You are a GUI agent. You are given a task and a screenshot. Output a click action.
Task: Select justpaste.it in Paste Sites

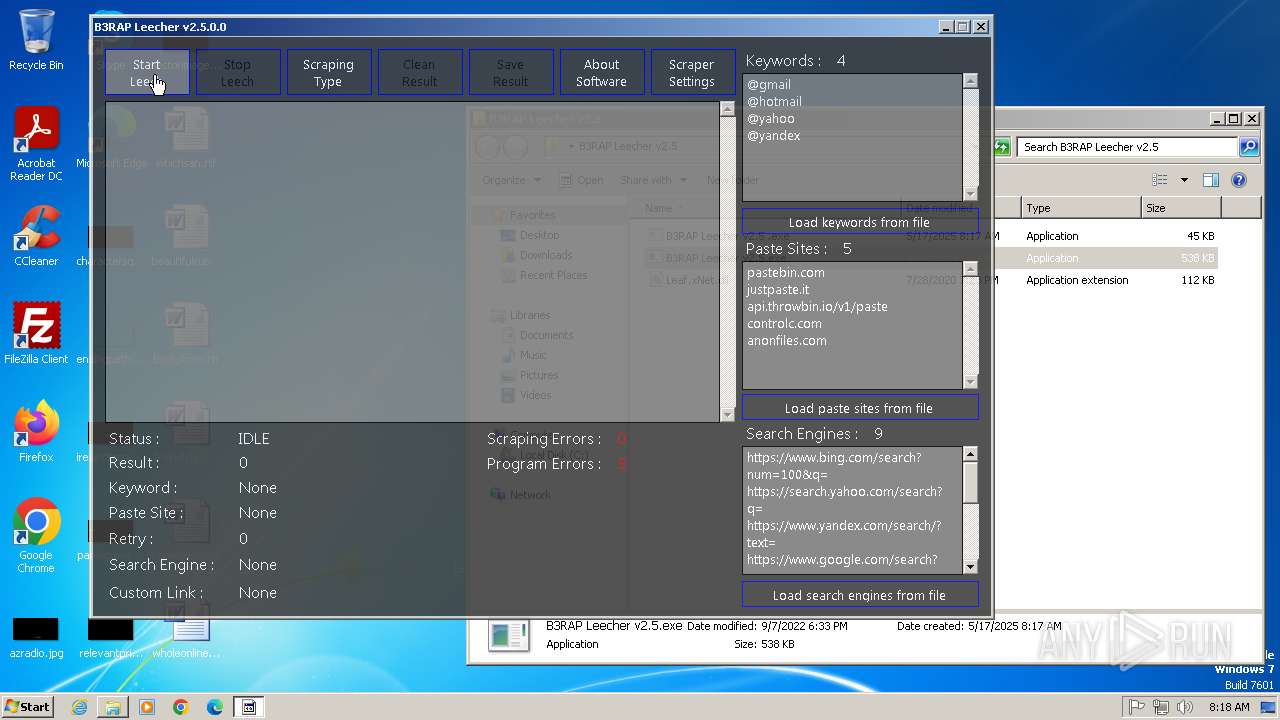coord(778,290)
